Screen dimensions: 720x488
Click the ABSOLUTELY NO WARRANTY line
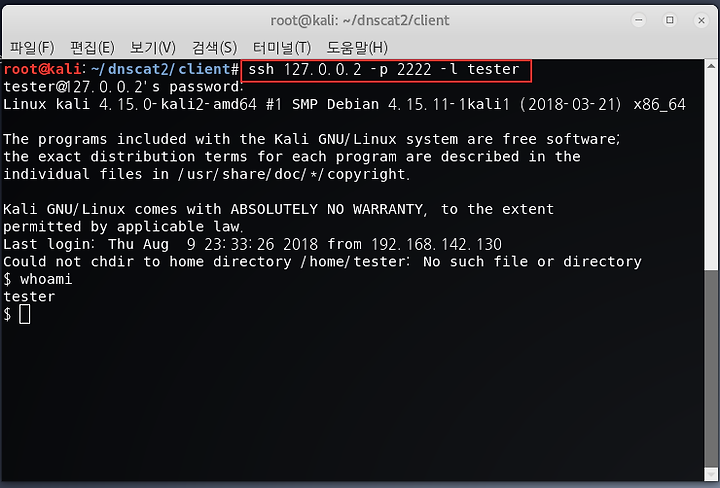(x=278, y=209)
